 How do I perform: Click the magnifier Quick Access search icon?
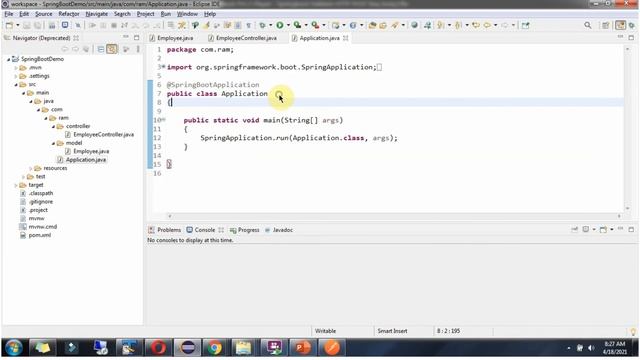(588, 25)
